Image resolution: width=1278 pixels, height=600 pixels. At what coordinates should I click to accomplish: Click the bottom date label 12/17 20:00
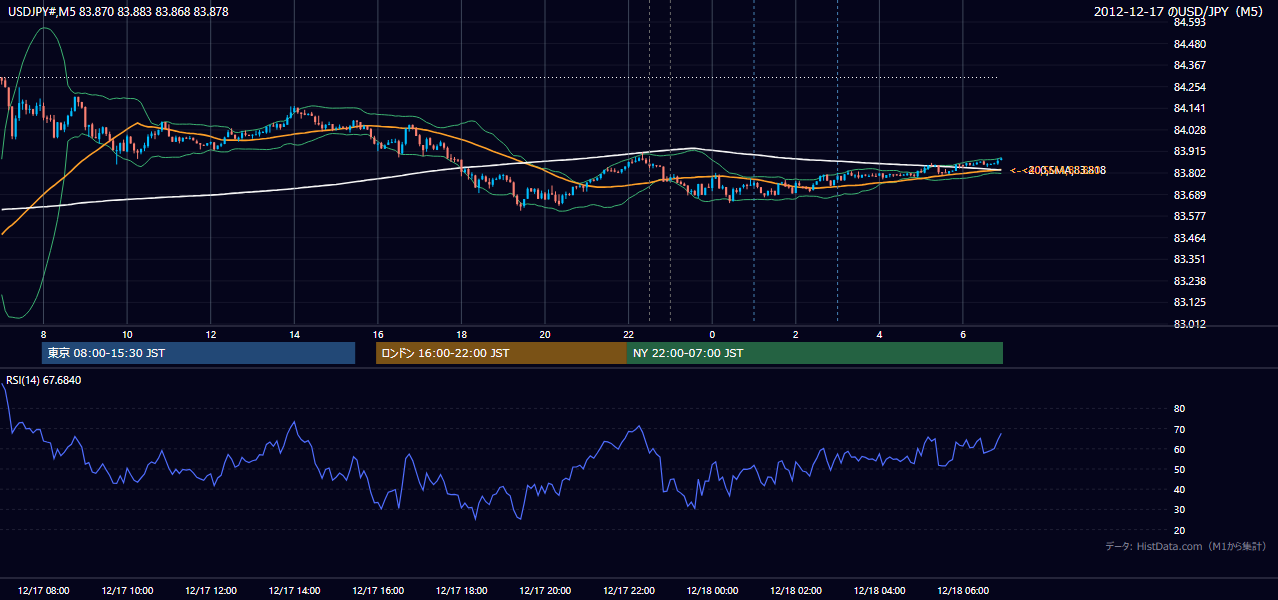(x=545, y=591)
